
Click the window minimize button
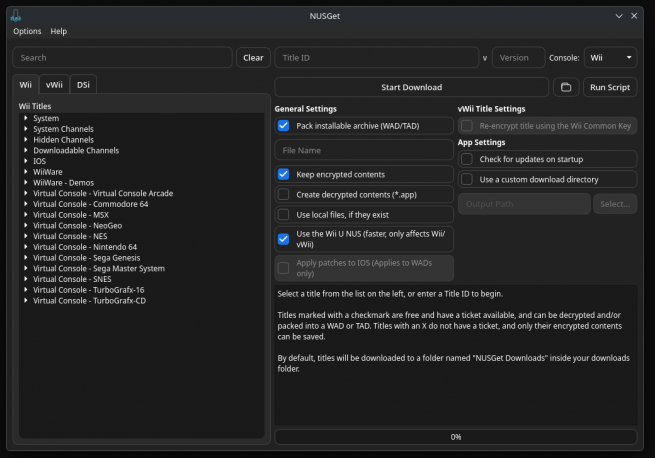tap(617, 16)
